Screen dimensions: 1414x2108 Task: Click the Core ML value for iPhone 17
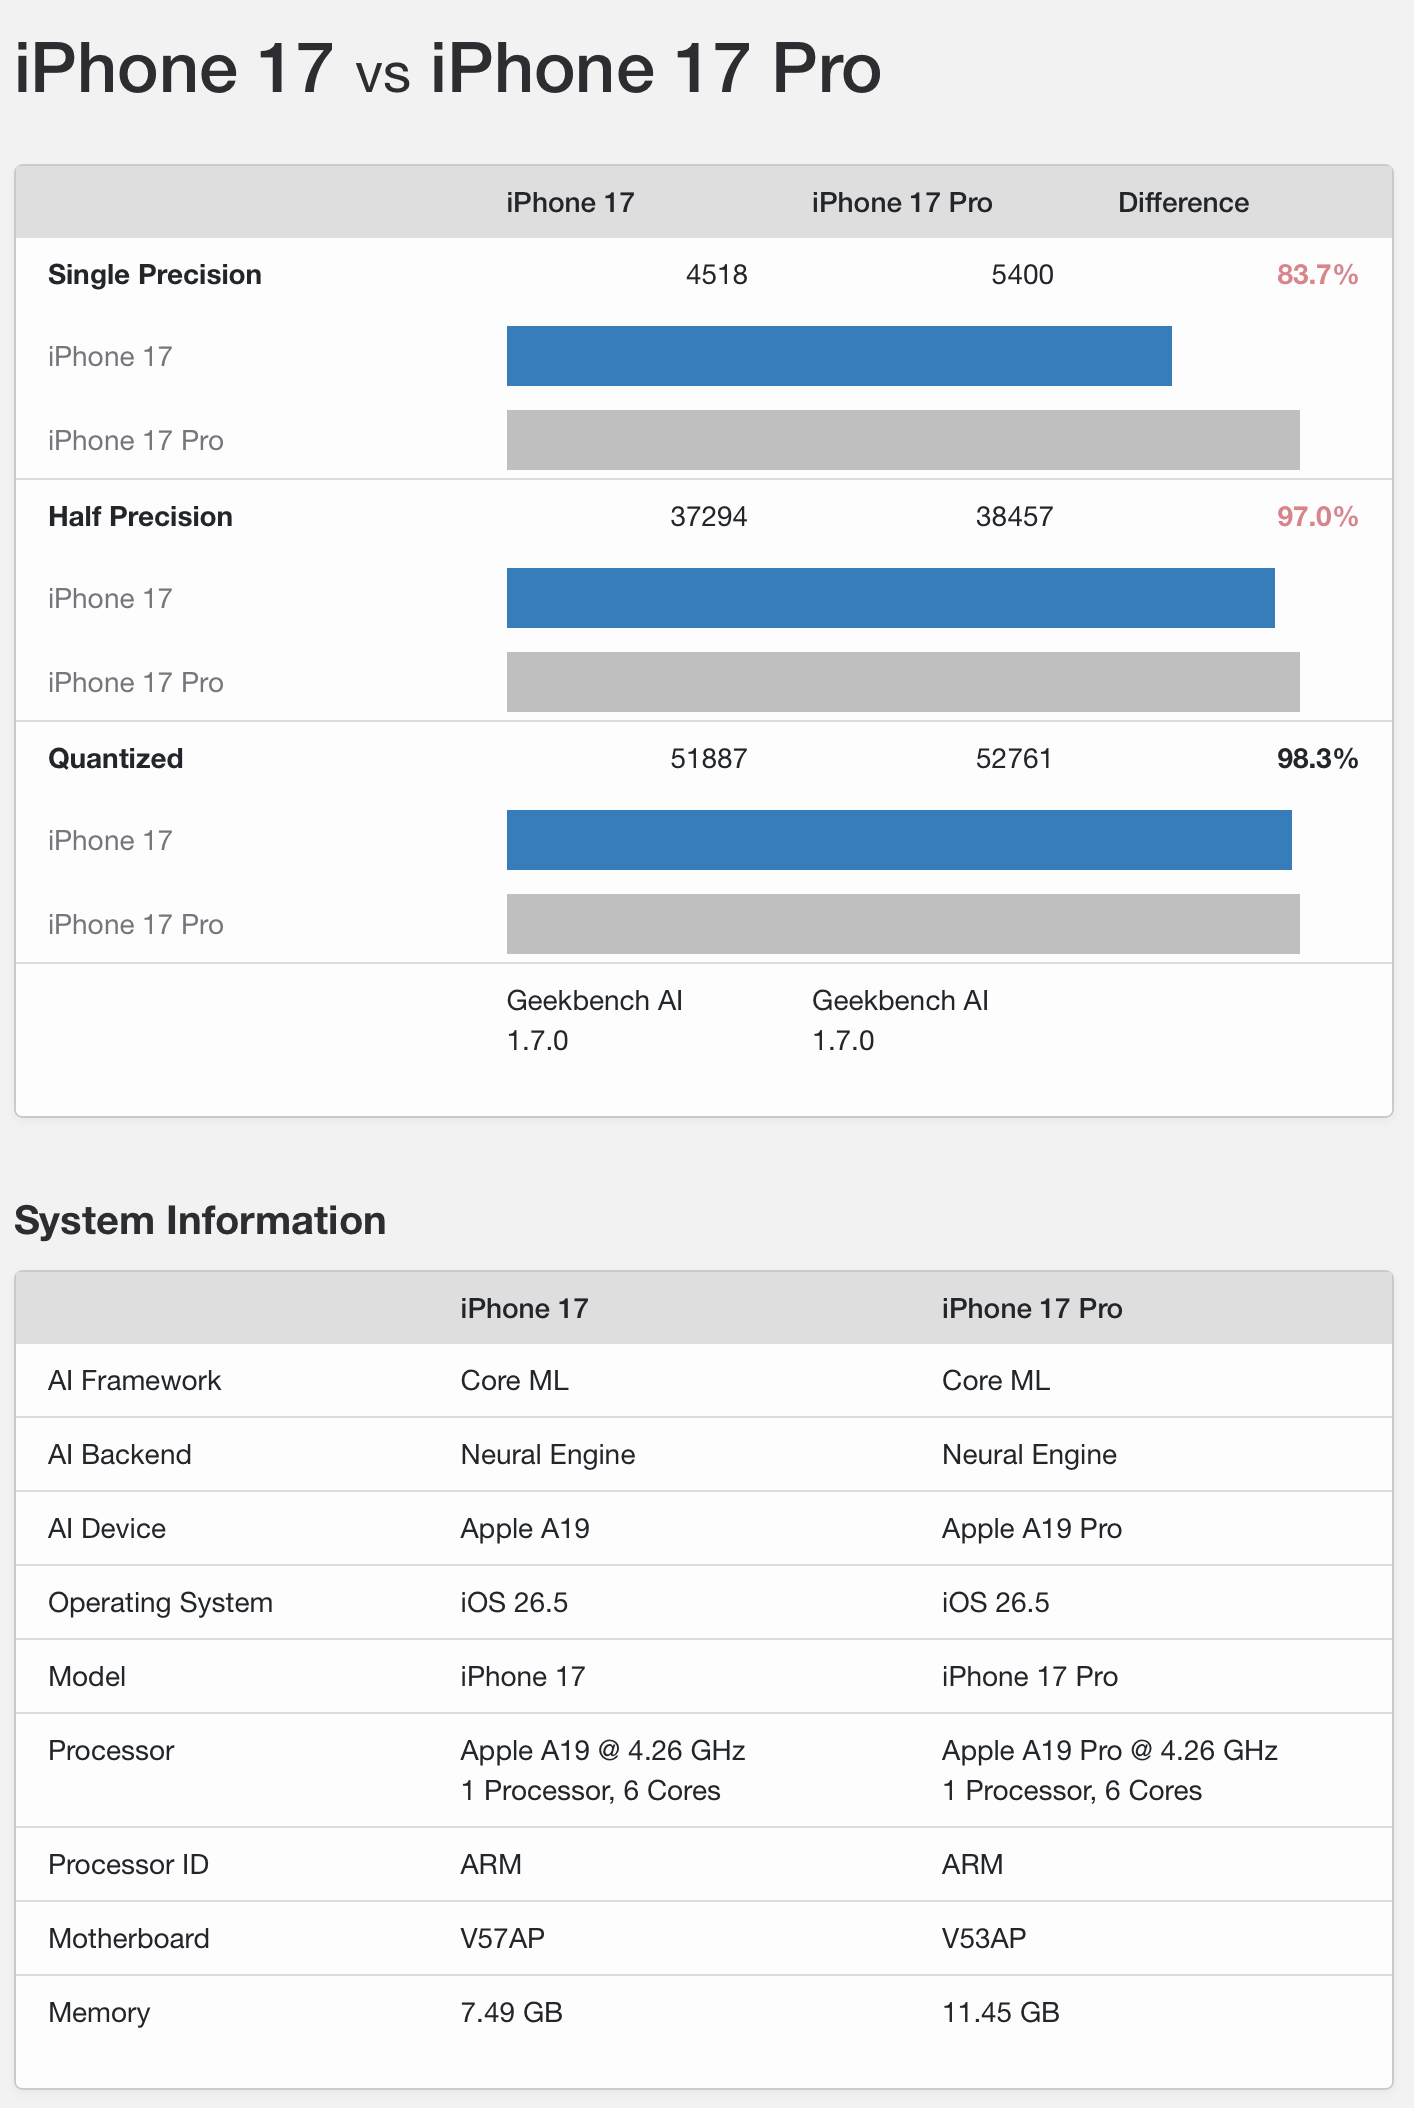(x=514, y=1381)
